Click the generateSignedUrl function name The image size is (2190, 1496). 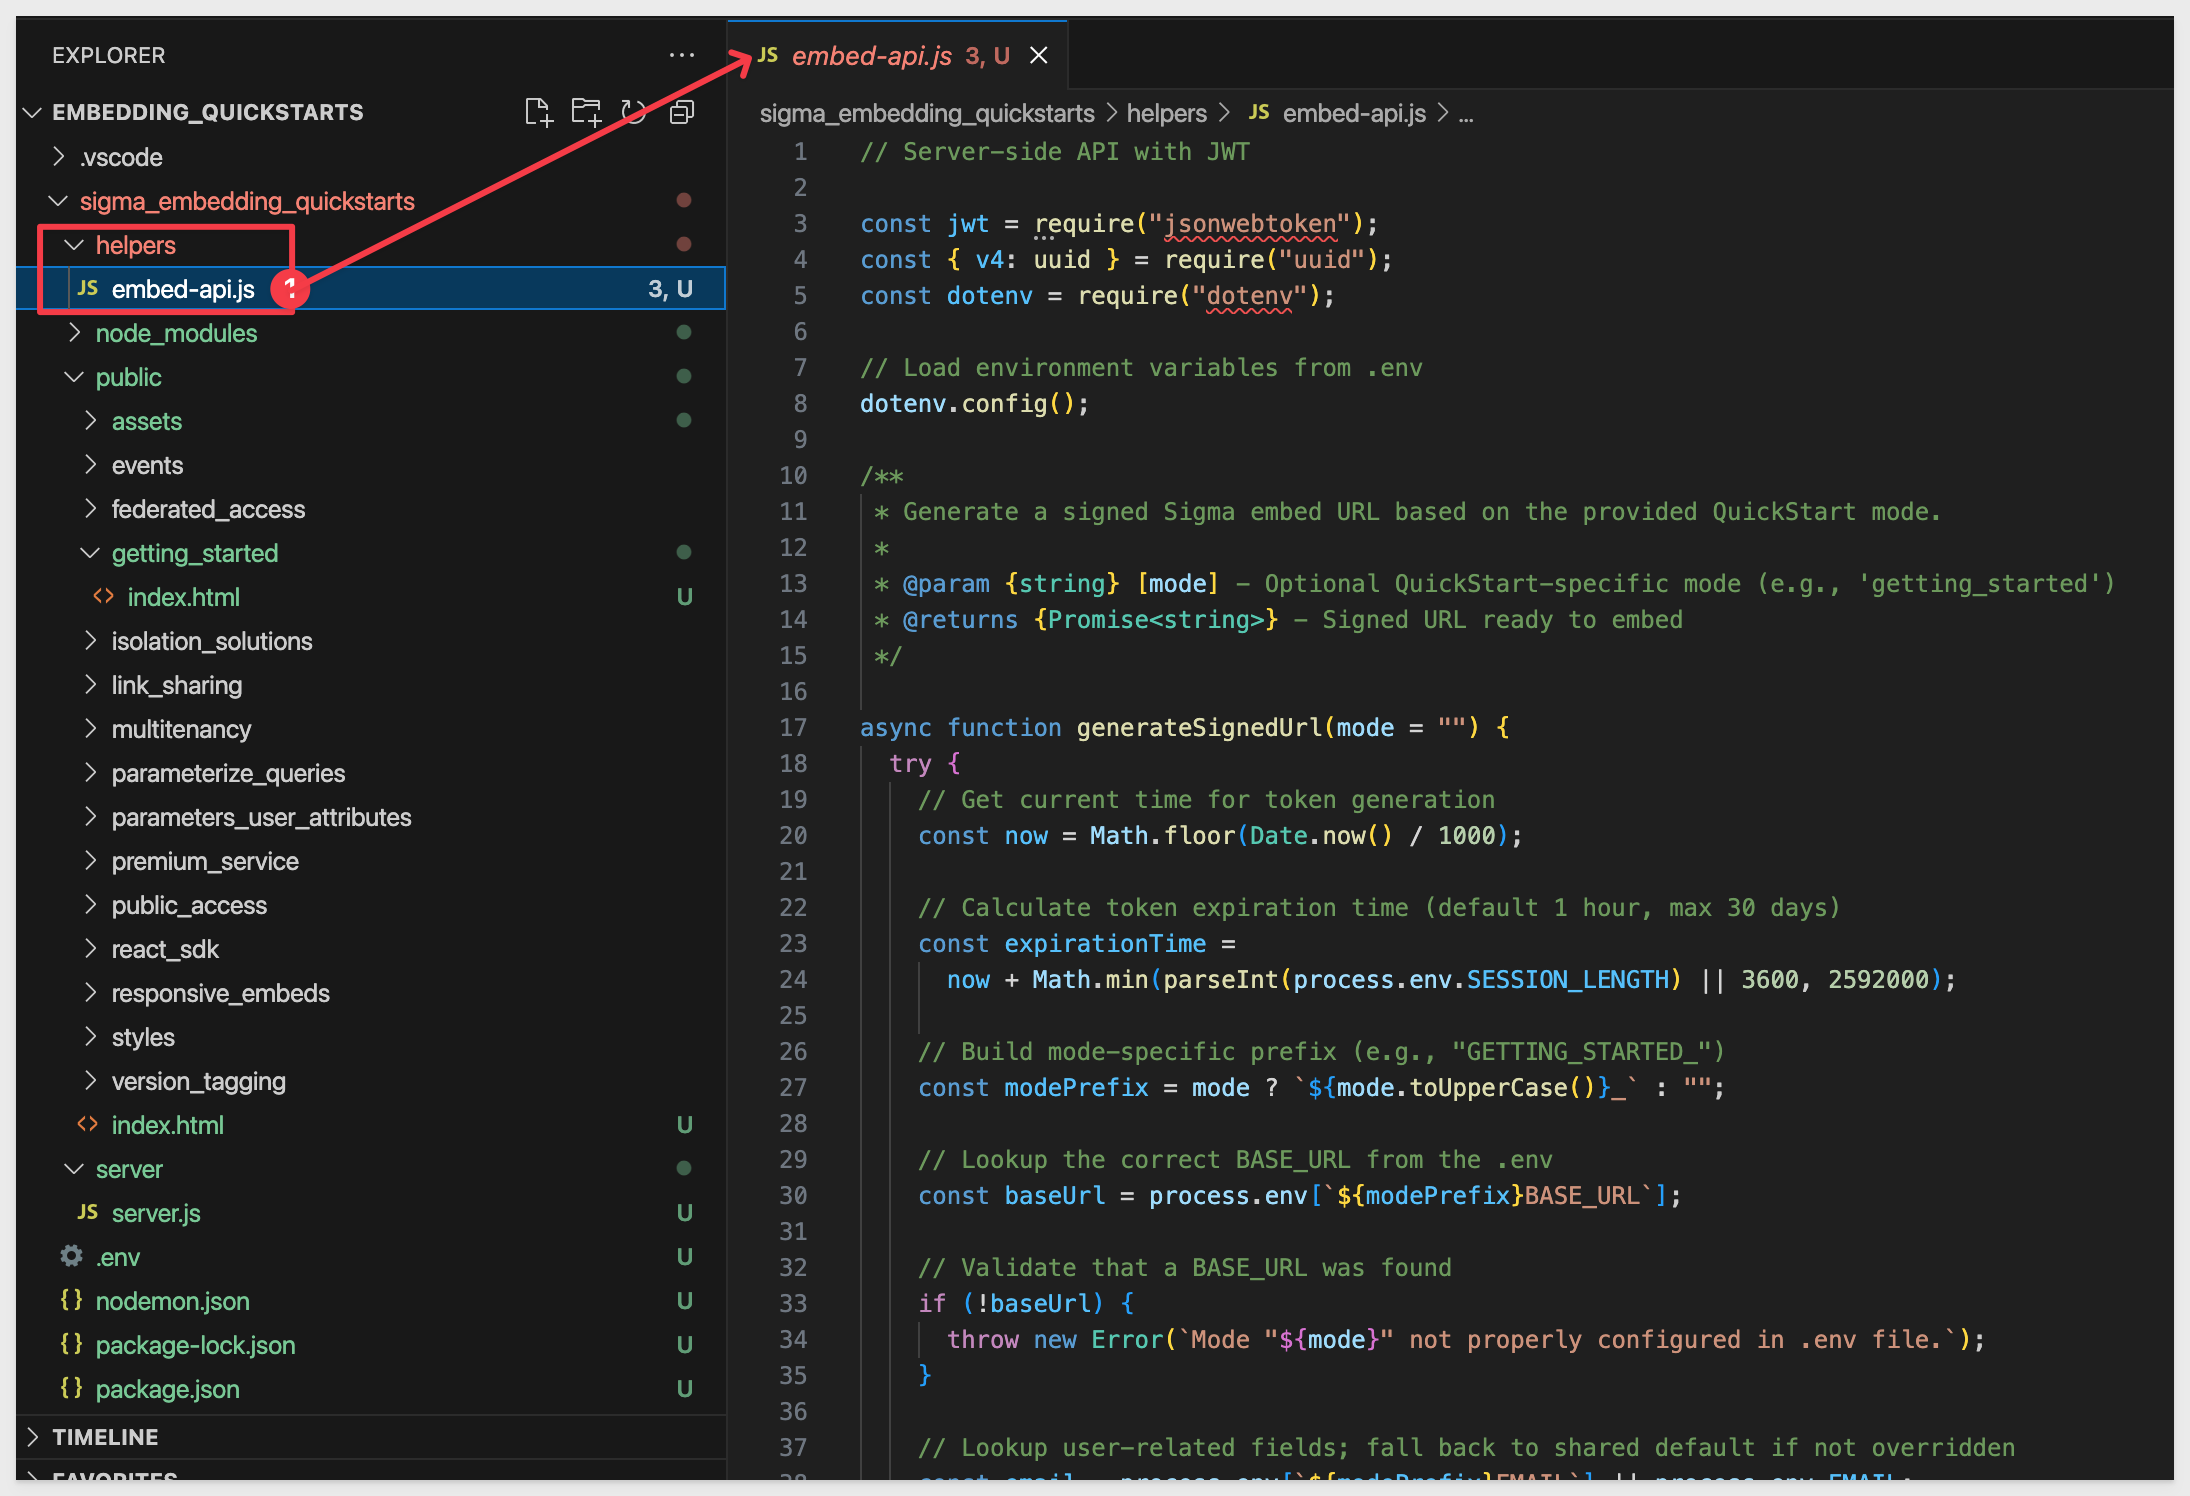click(x=1199, y=727)
